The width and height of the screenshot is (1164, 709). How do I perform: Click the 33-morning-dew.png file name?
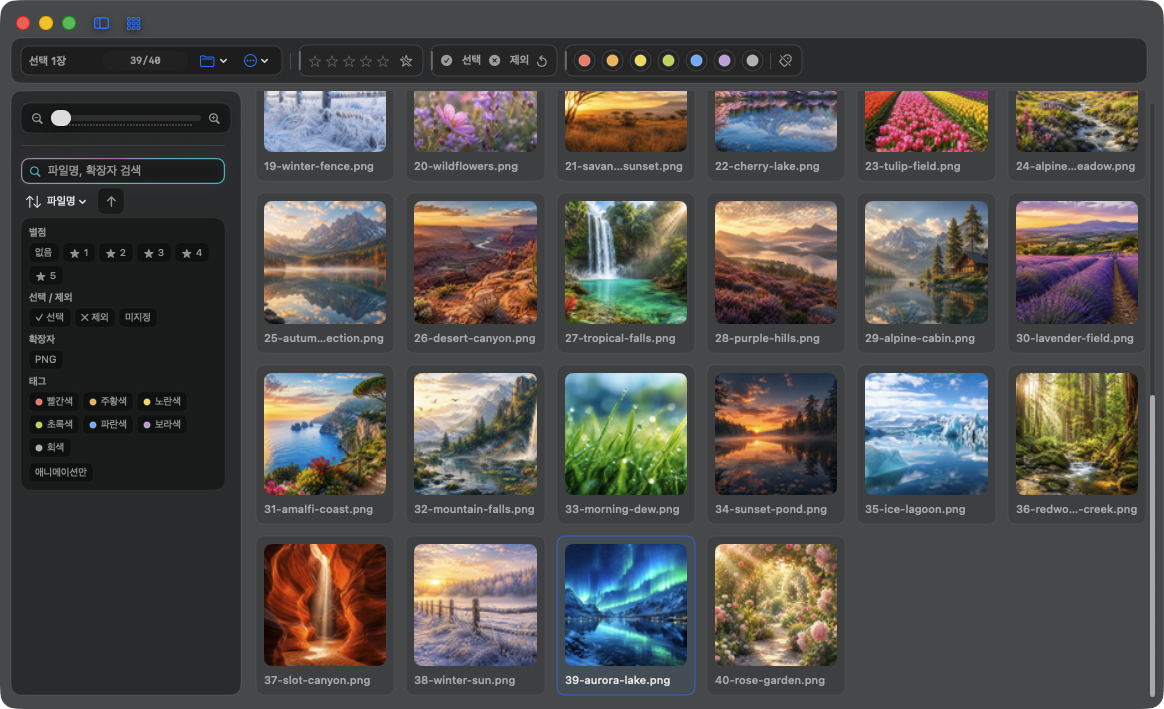pyautogui.click(x=622, y=509)
